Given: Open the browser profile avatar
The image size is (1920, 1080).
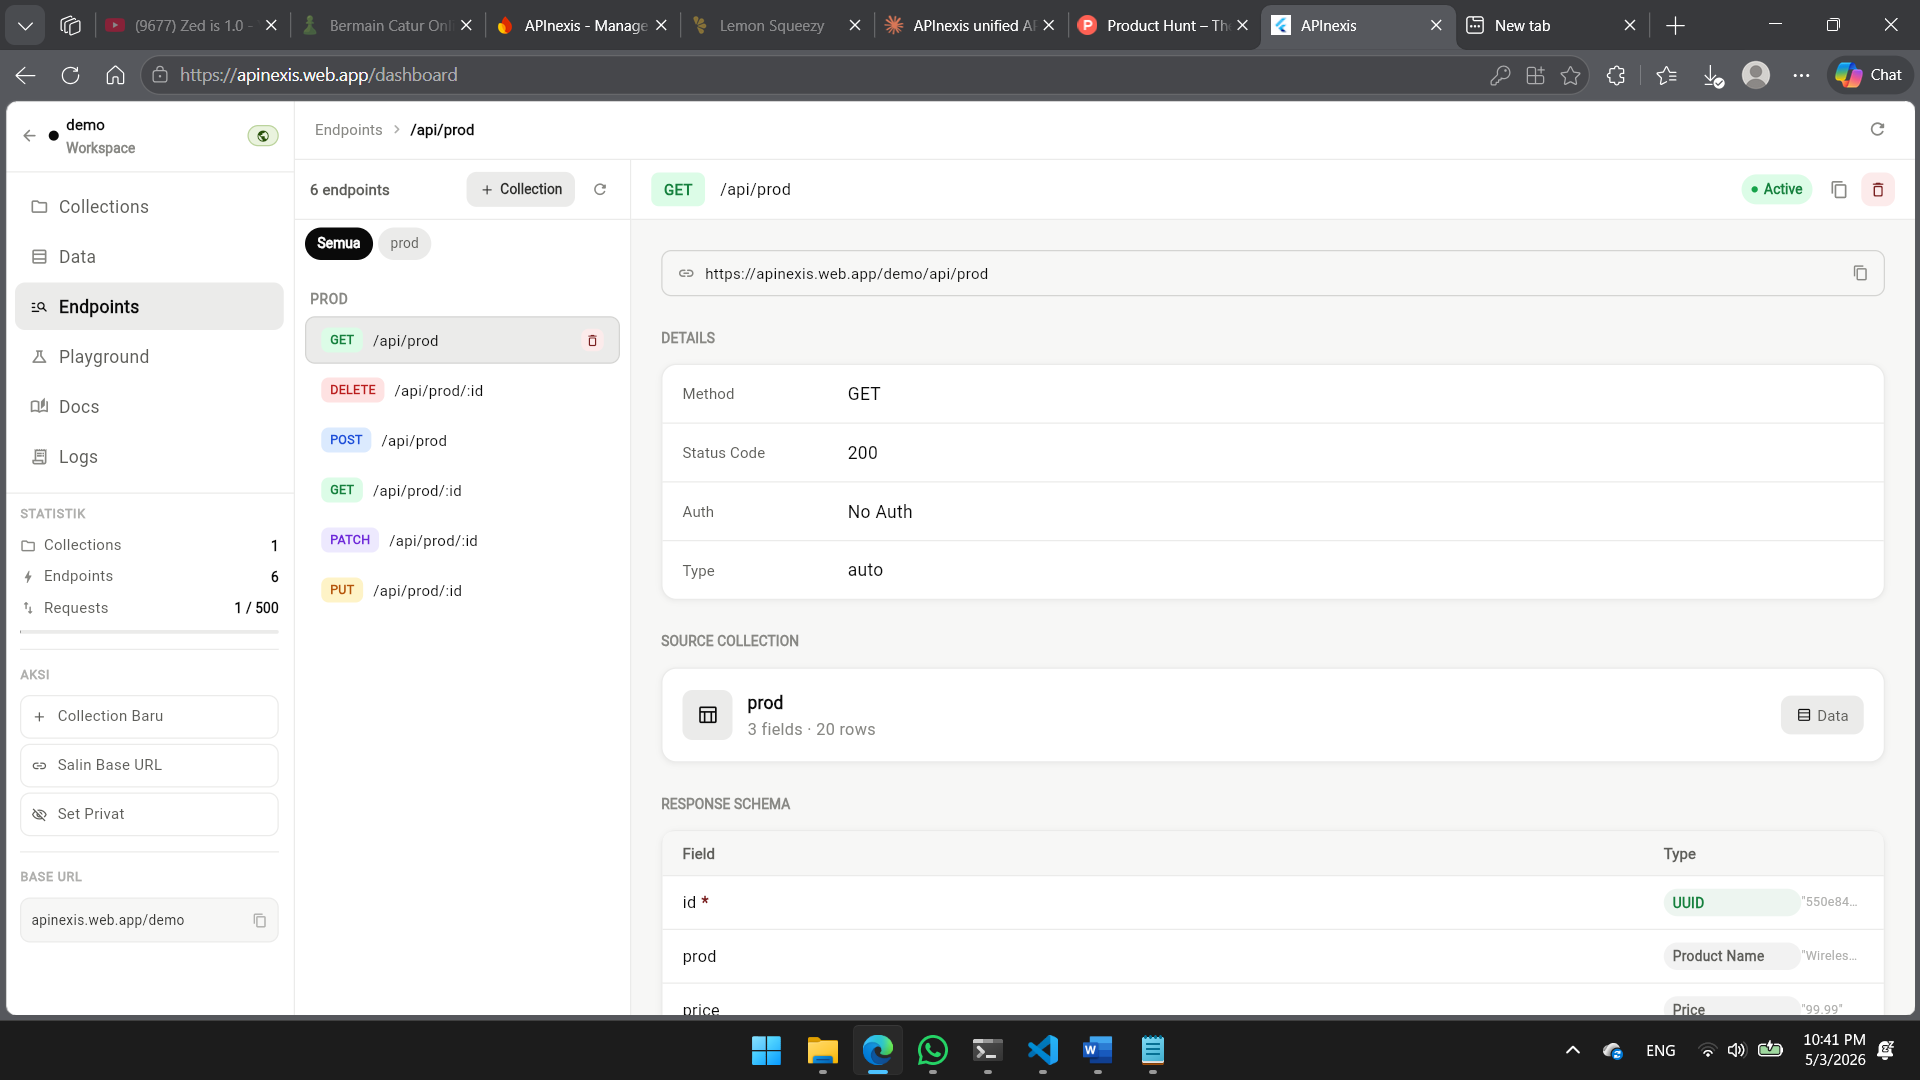Looking at the screenshot, I should (1756, 75).
